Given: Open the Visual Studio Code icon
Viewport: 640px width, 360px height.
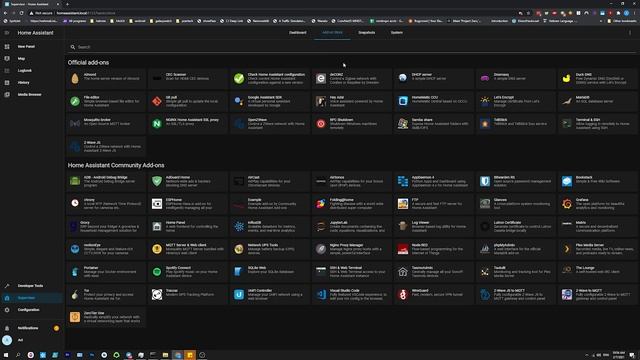Looking at the screenshot, I should pyautogui.click(x=321, y=294).
